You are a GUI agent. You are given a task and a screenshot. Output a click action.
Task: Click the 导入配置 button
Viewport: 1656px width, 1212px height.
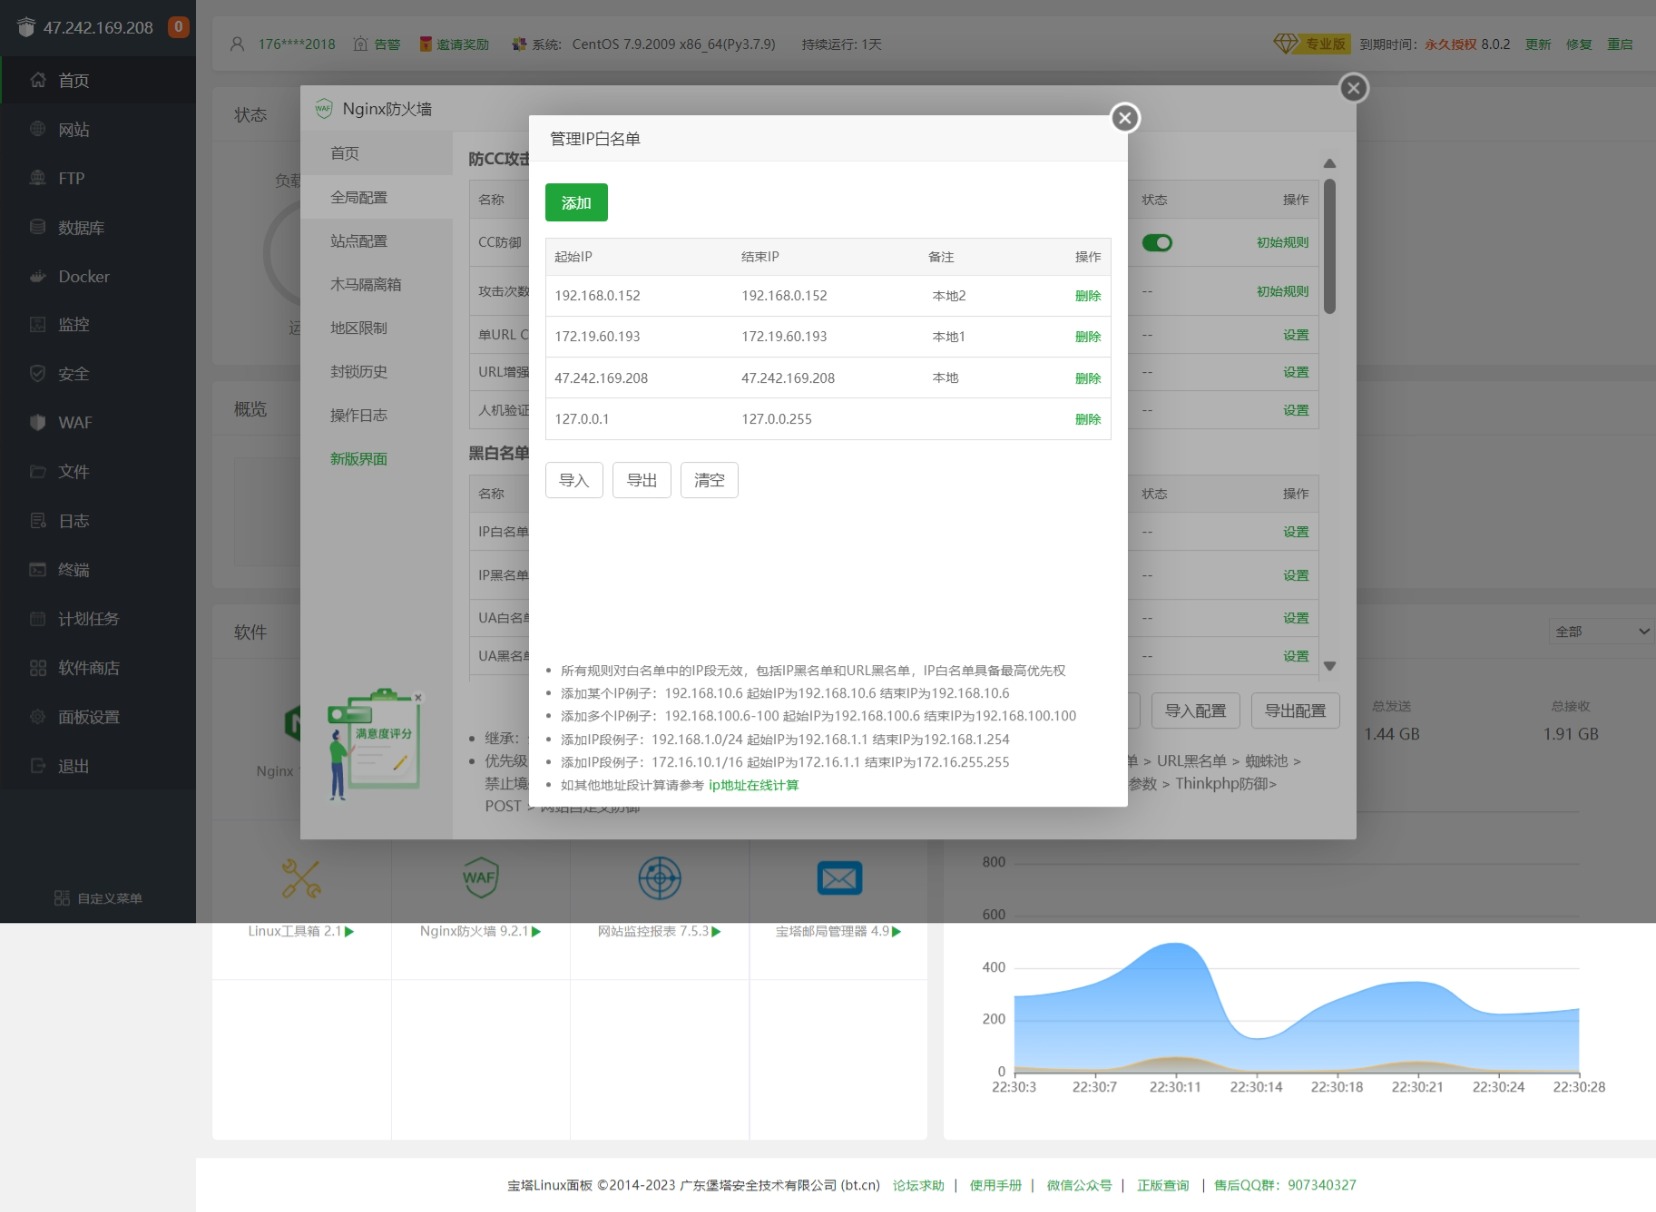pos(1195,711)
